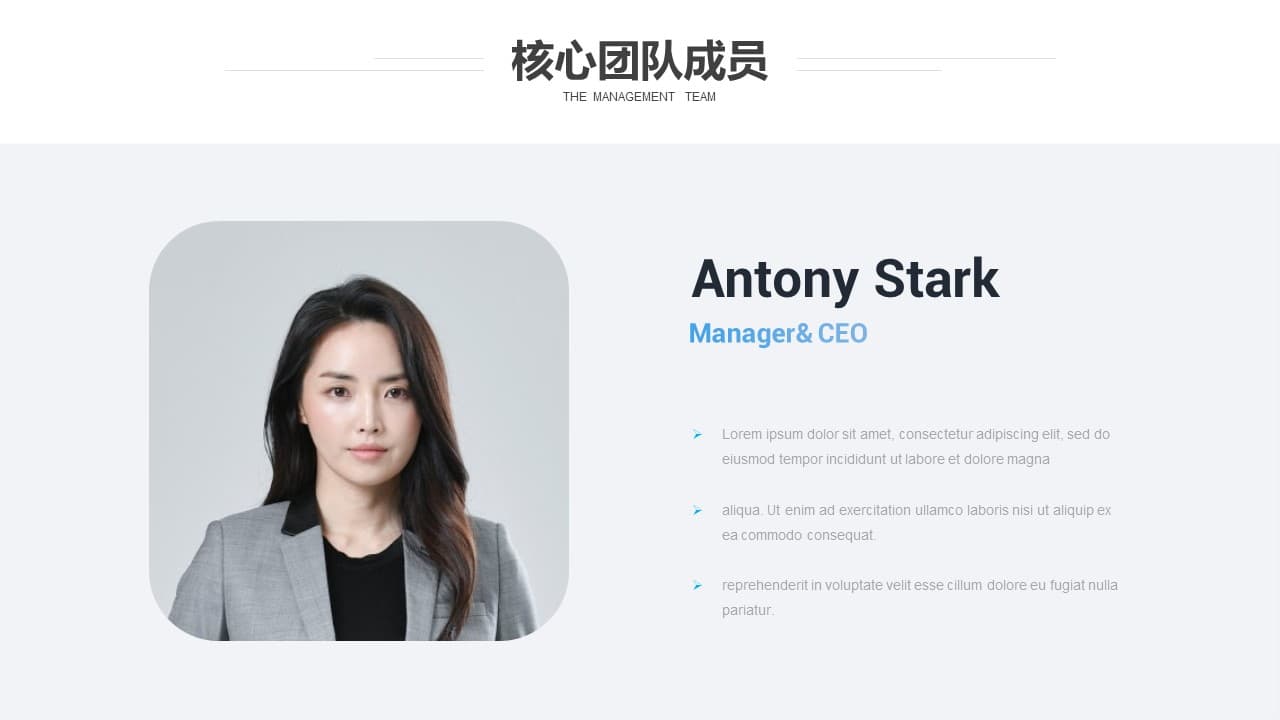This screenshot has height=720, width=1280.
Task: Click the Antony Stark name heading
Action: [845, 279]
